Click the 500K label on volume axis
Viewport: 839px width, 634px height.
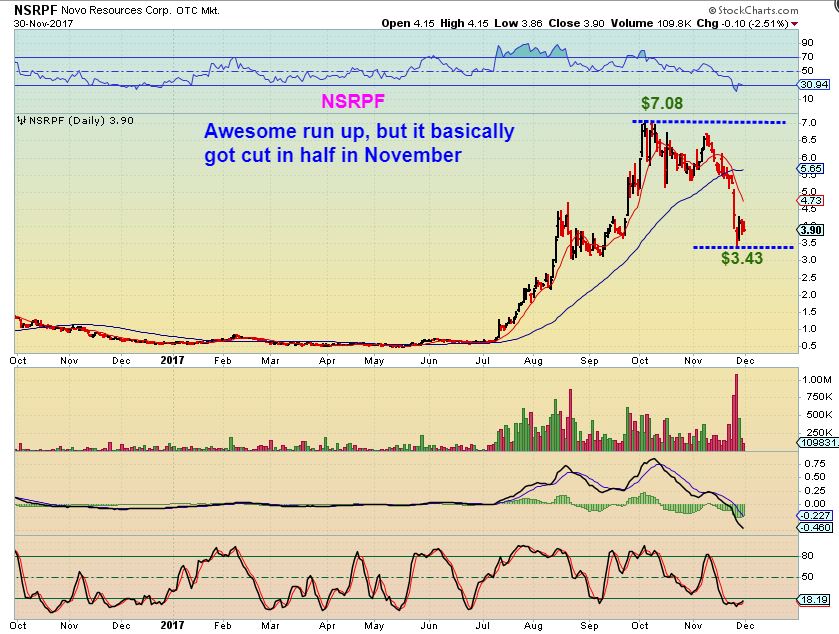(817, 415)
